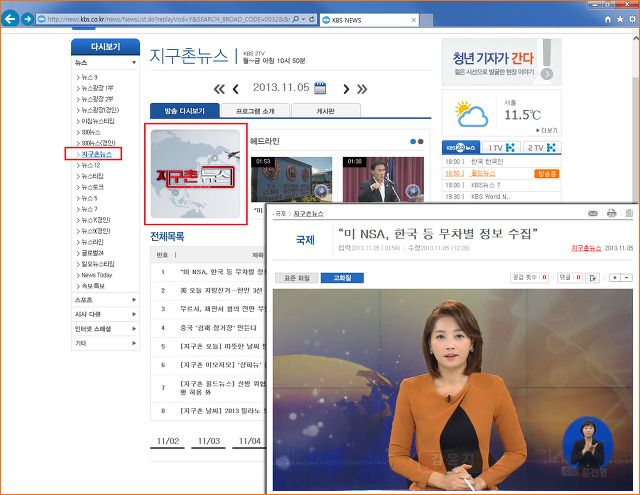Image resolution: width=640 pixels, height=495 pixels.
Task: Select the 방송 다시보기 tab
Action: (x=184, y=111)
